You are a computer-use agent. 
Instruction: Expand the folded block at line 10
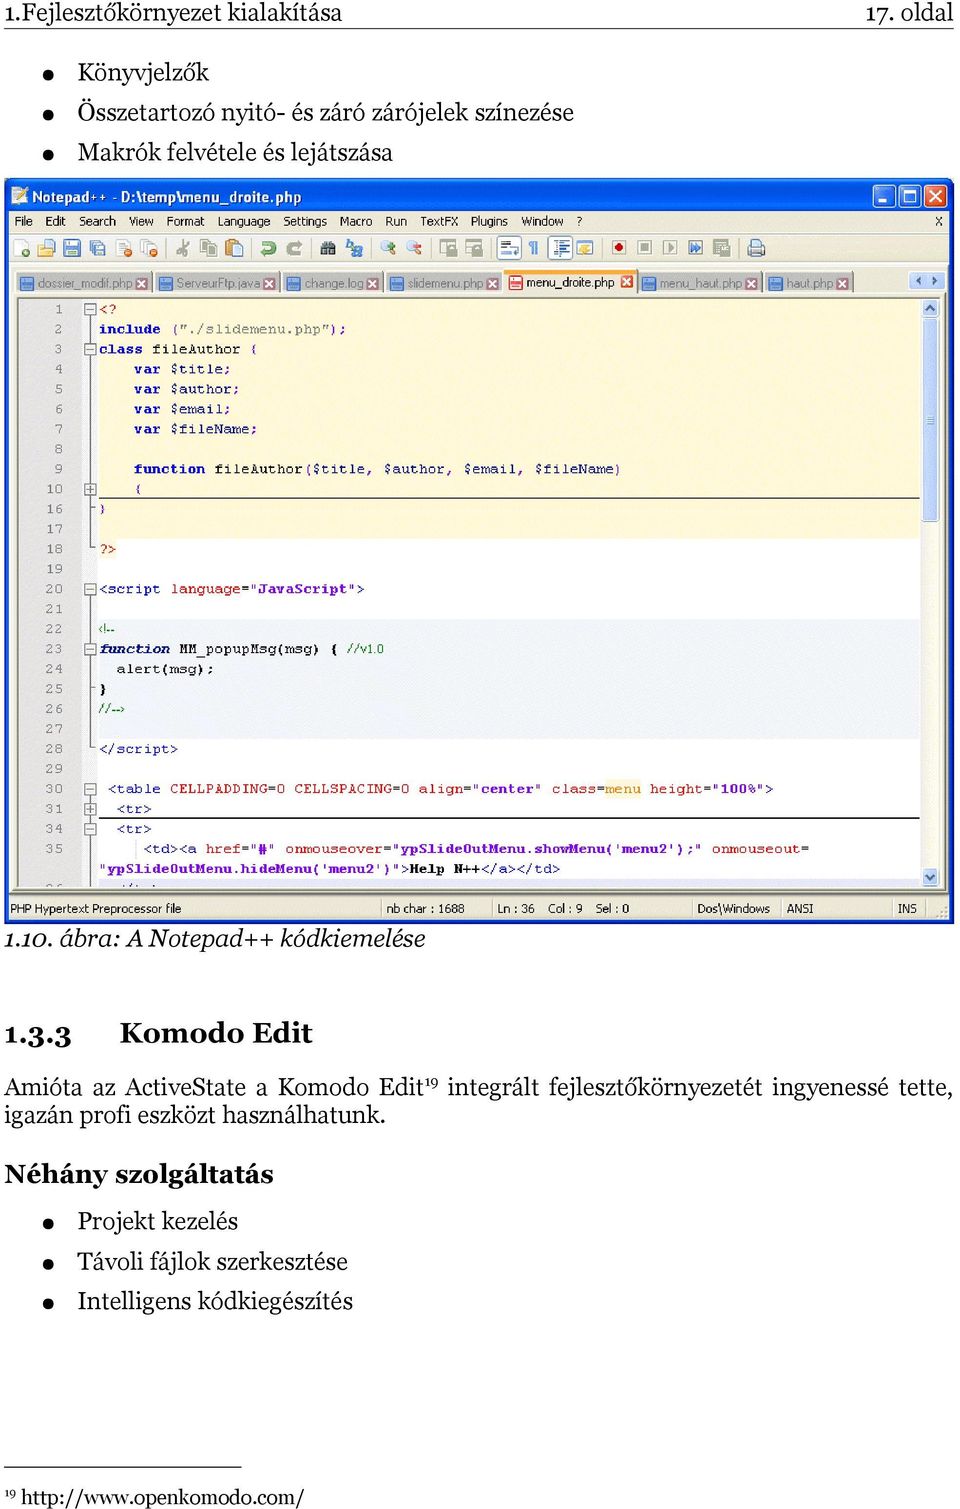pos(90,489)
